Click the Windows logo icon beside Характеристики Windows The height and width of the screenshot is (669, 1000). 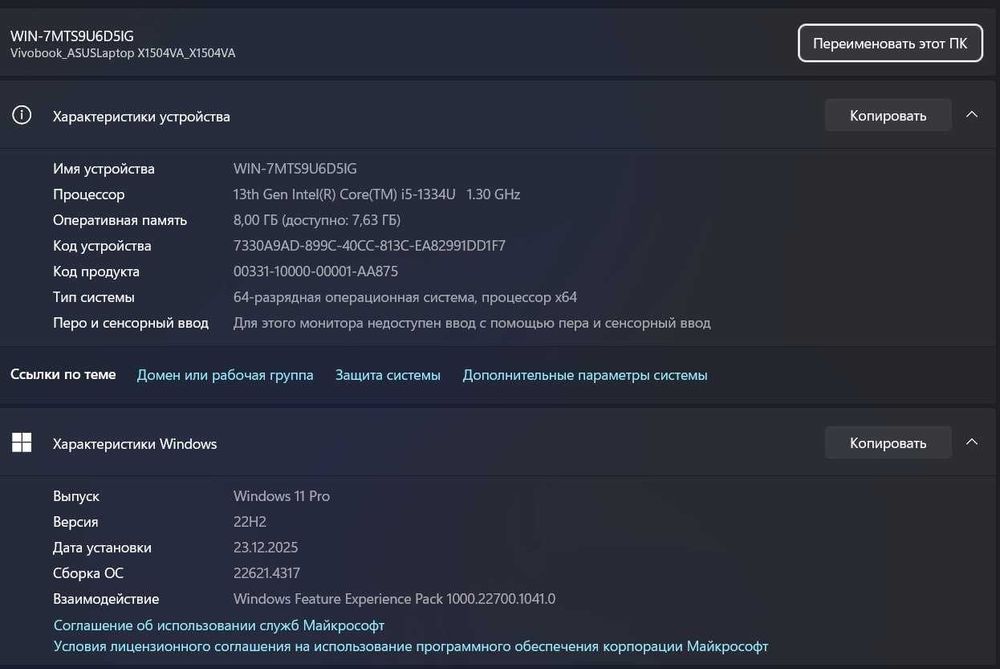22,443
